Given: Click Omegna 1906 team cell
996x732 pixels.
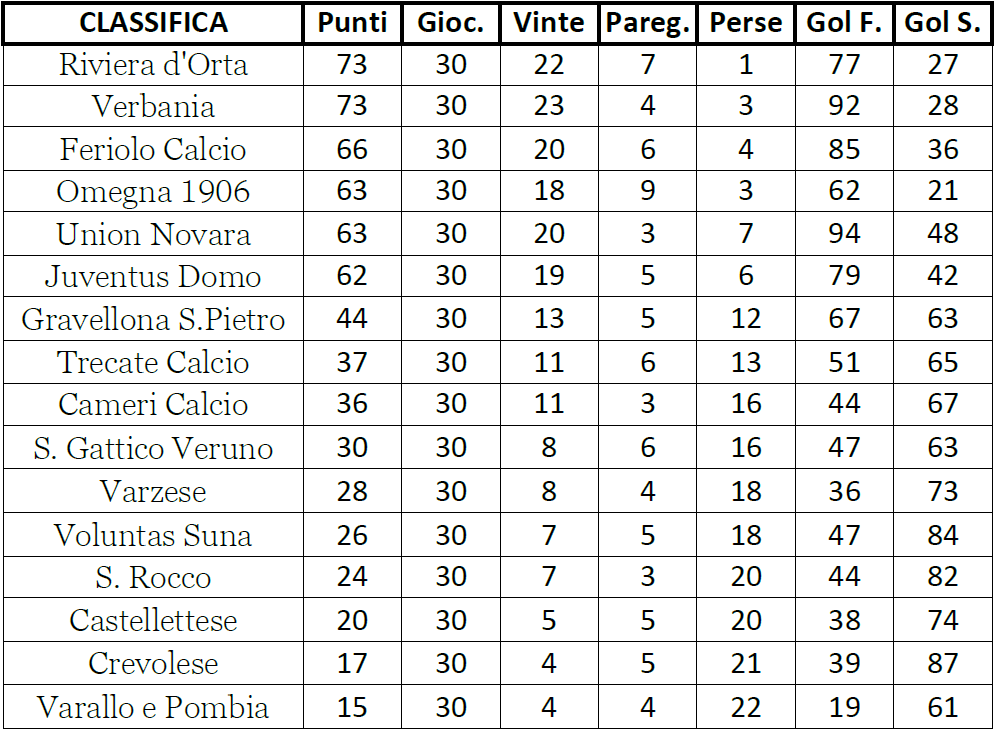Looking at the screenshot, I should click(153, 191).
